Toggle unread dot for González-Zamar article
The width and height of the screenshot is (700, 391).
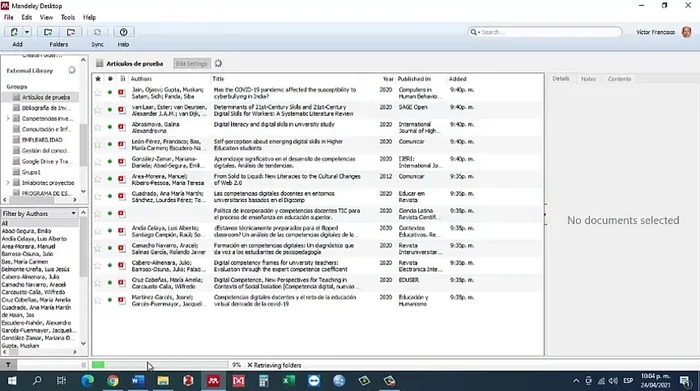point(110,162)
